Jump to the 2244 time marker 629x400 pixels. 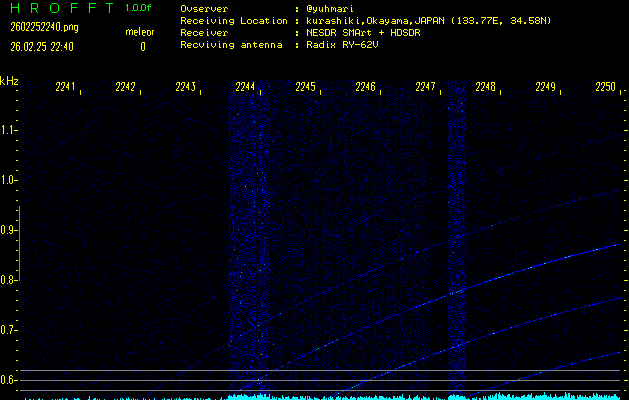[x=246, y=87]
